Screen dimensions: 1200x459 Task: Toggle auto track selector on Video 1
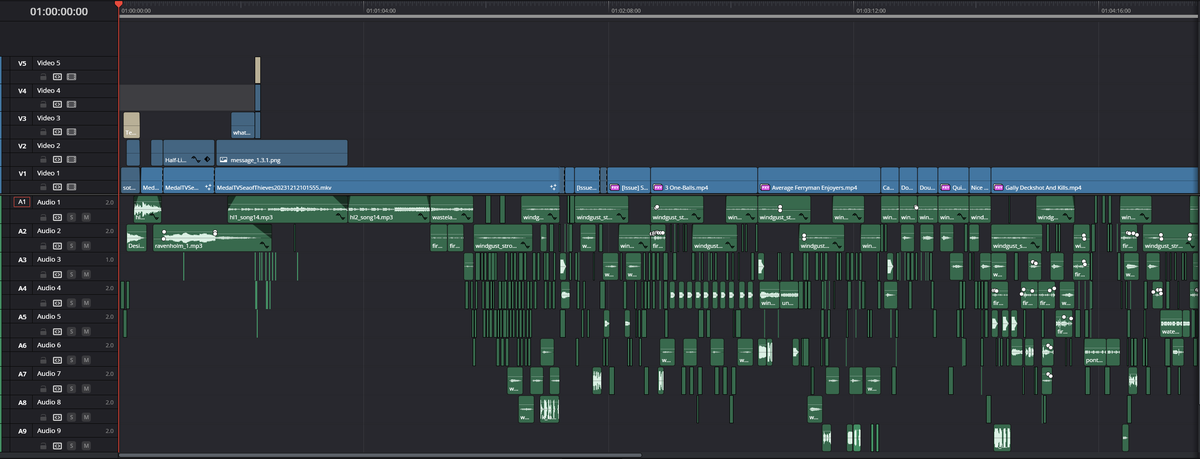coord(58,188)
